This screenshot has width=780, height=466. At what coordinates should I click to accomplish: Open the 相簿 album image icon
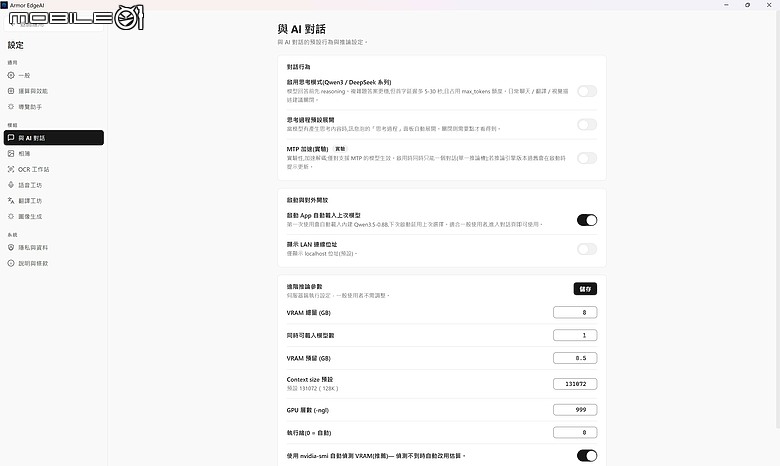(11, 154)
